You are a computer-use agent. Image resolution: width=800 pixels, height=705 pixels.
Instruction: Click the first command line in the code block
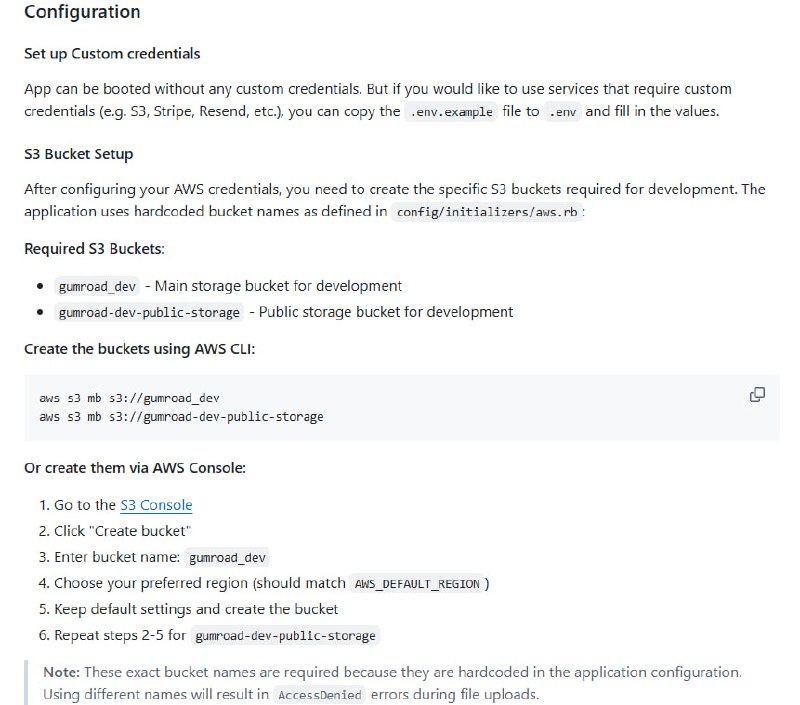coord(129,398)
